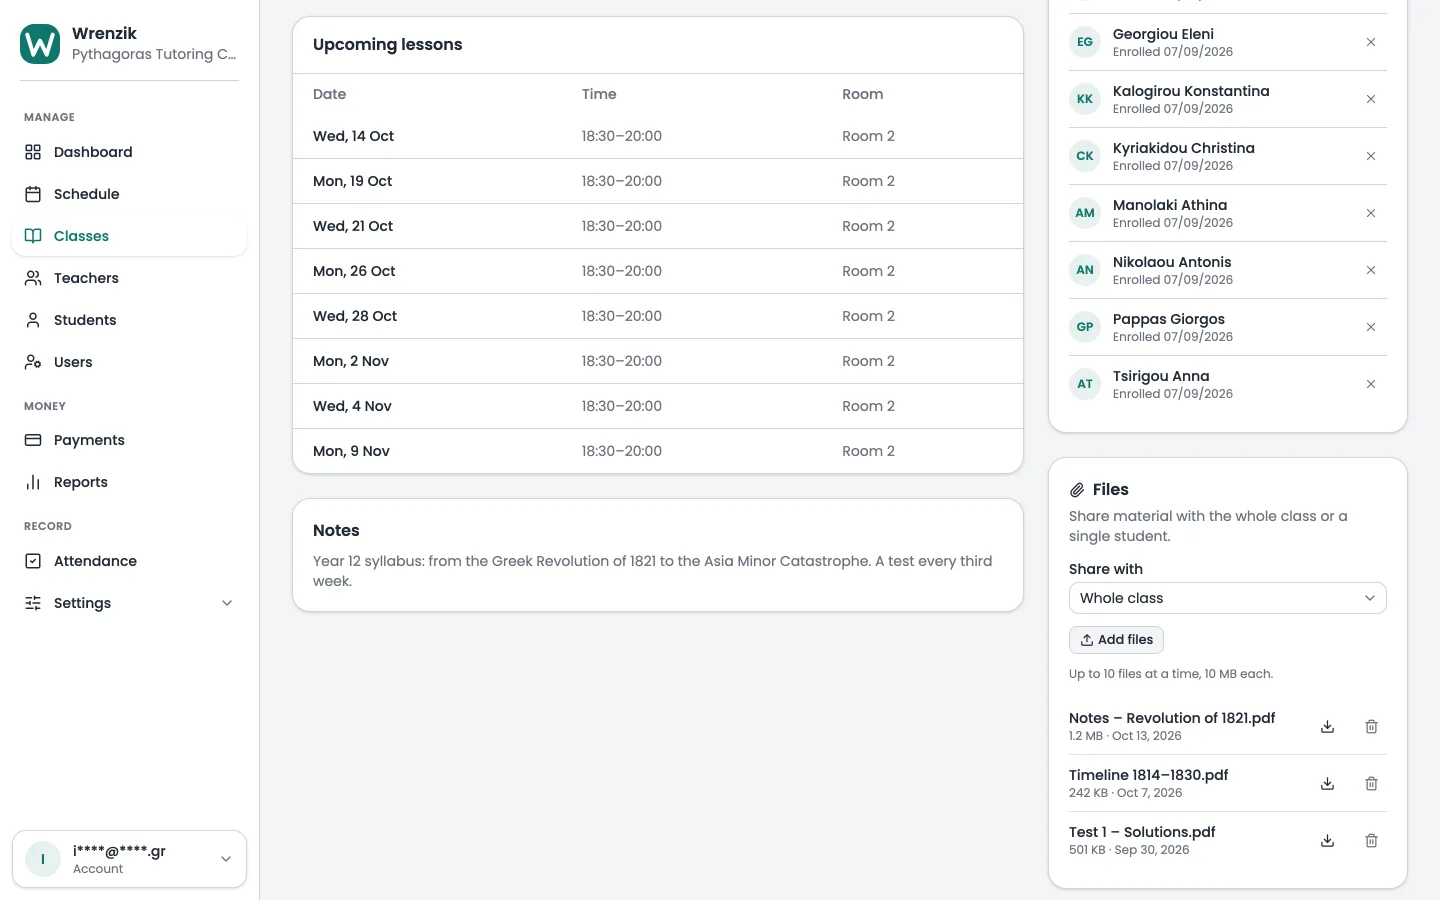Remove Nikolaou Antonis from the class
The height and width of the screenshot is (900, 1440).
coord(1371,270)
